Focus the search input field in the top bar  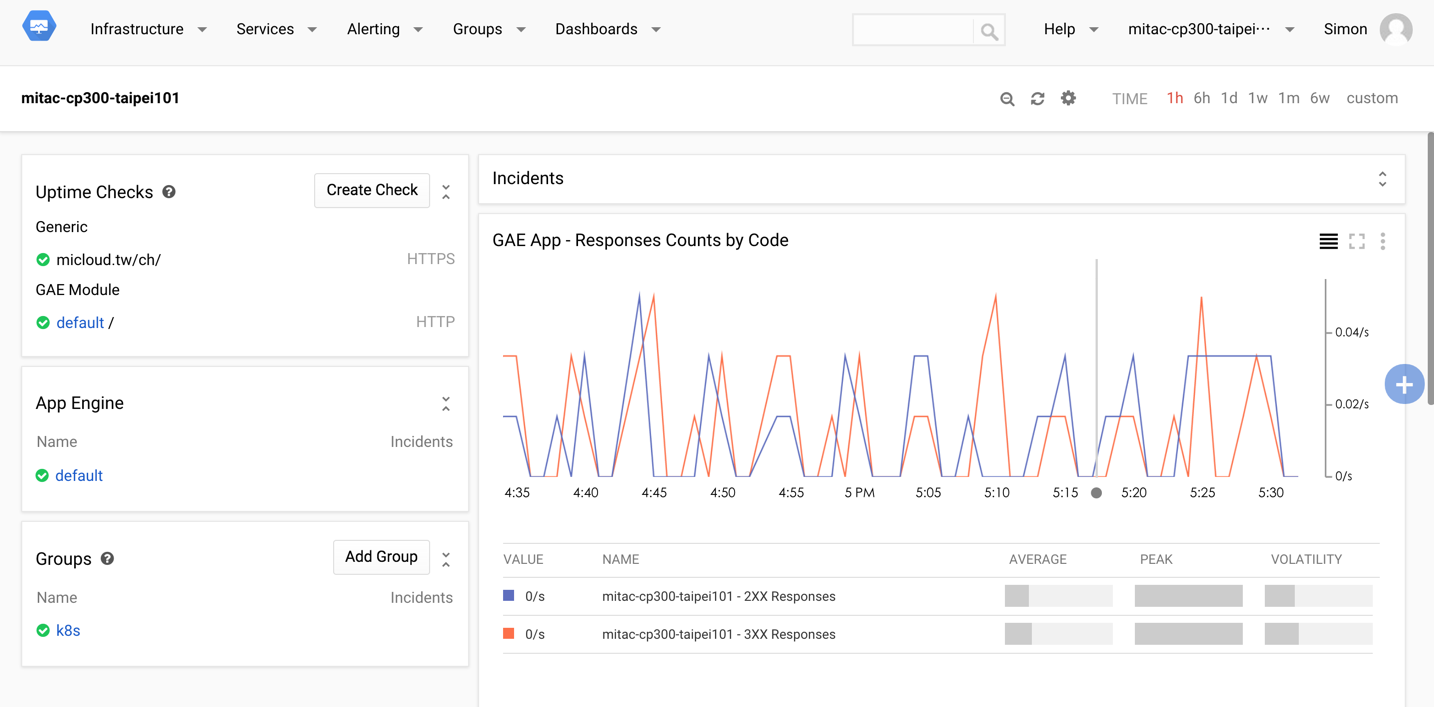(x=913, y=31)
